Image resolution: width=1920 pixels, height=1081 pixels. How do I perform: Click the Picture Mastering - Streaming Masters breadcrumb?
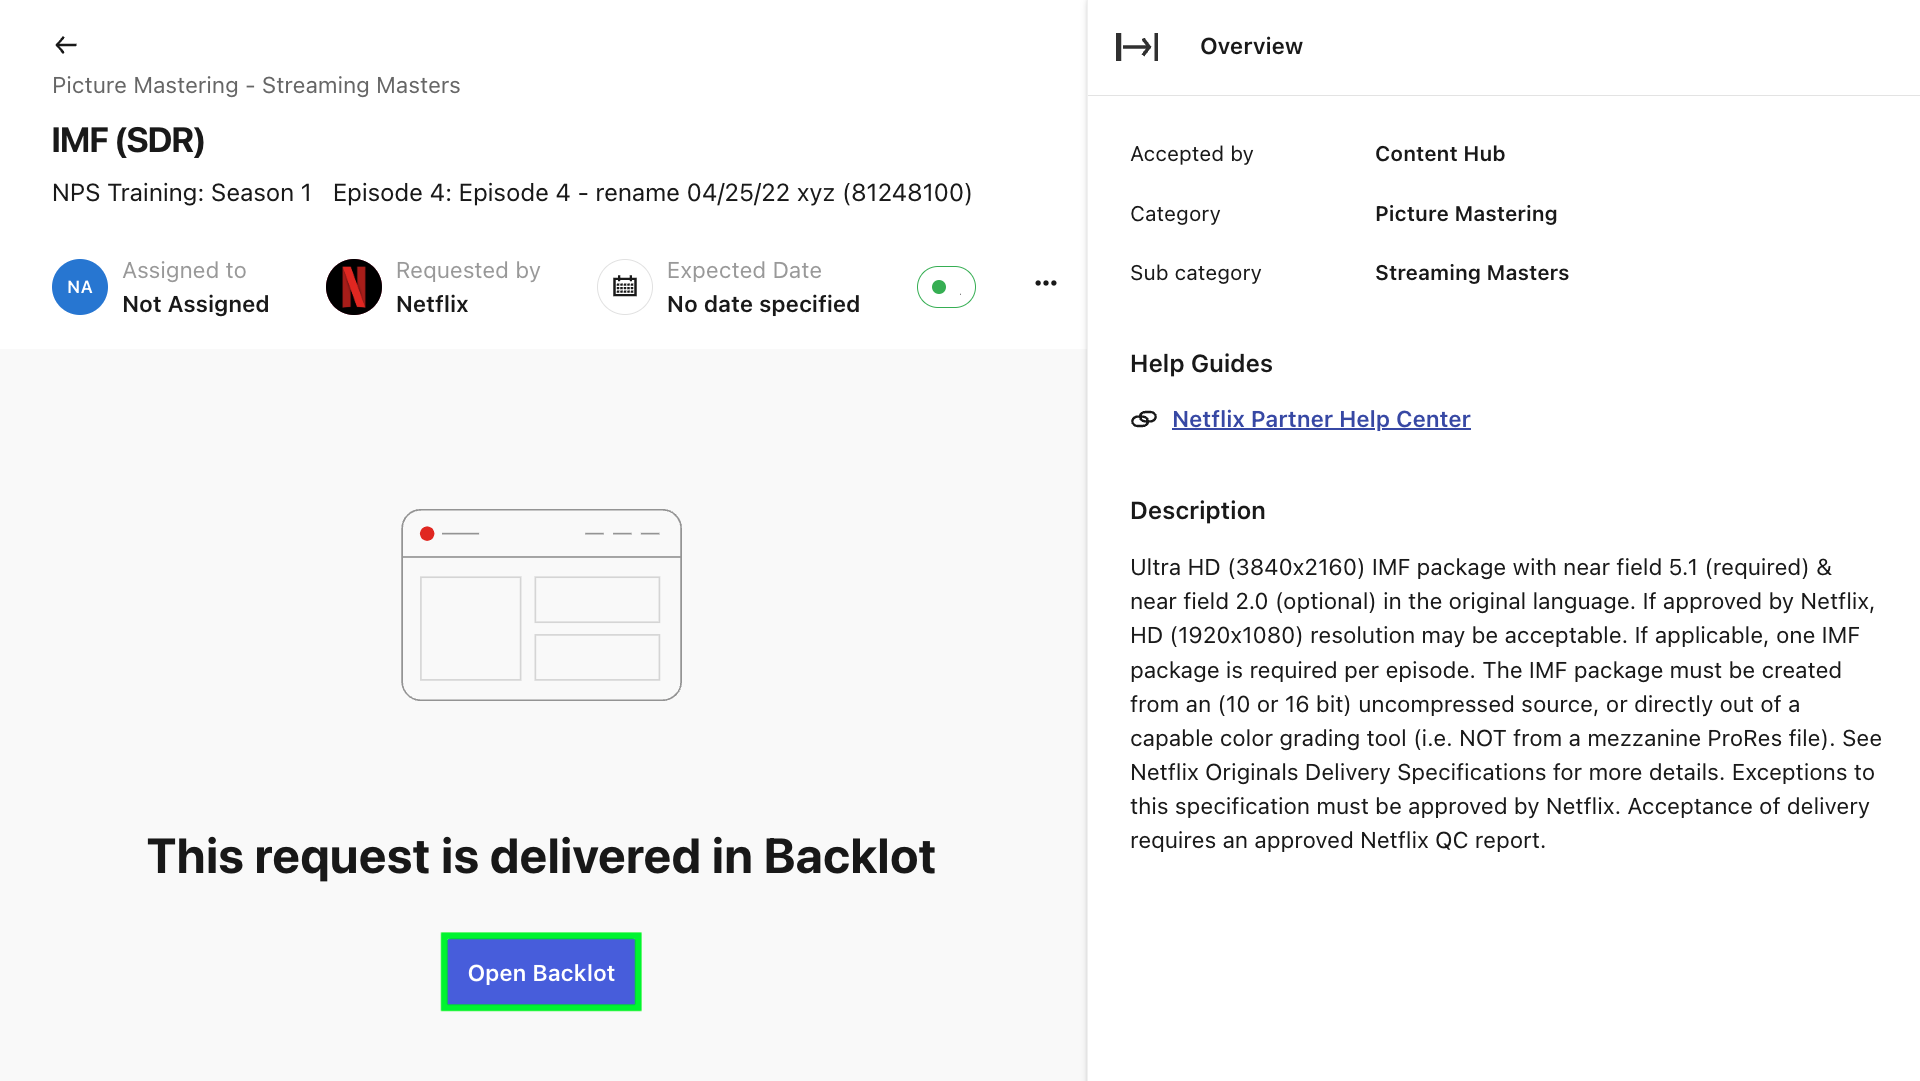pos(256,86)
